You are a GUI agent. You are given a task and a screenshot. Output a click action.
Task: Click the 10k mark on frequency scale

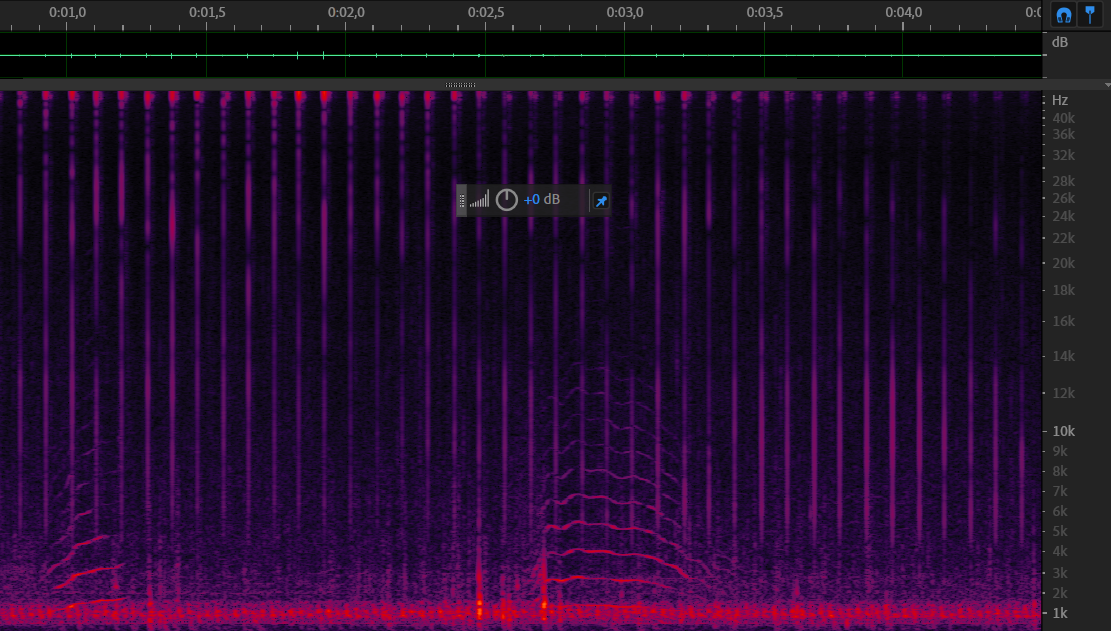[x=1062, y=431]
